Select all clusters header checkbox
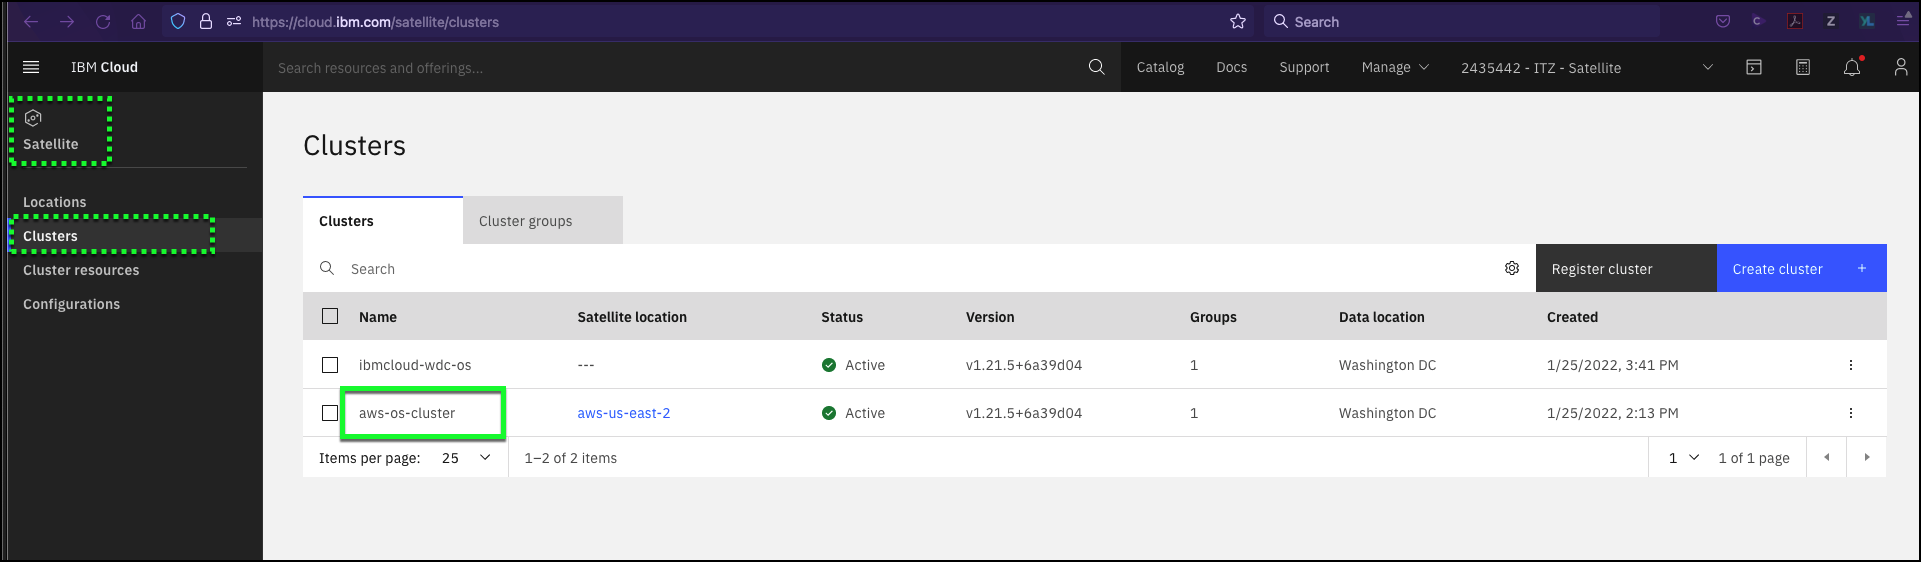Image resolution: width=1921 pixels, height=562 pixels. (x=330, y=316)
